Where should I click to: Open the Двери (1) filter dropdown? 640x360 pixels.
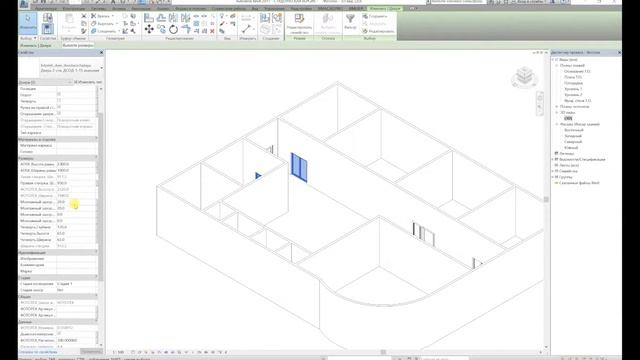(46, 82)
